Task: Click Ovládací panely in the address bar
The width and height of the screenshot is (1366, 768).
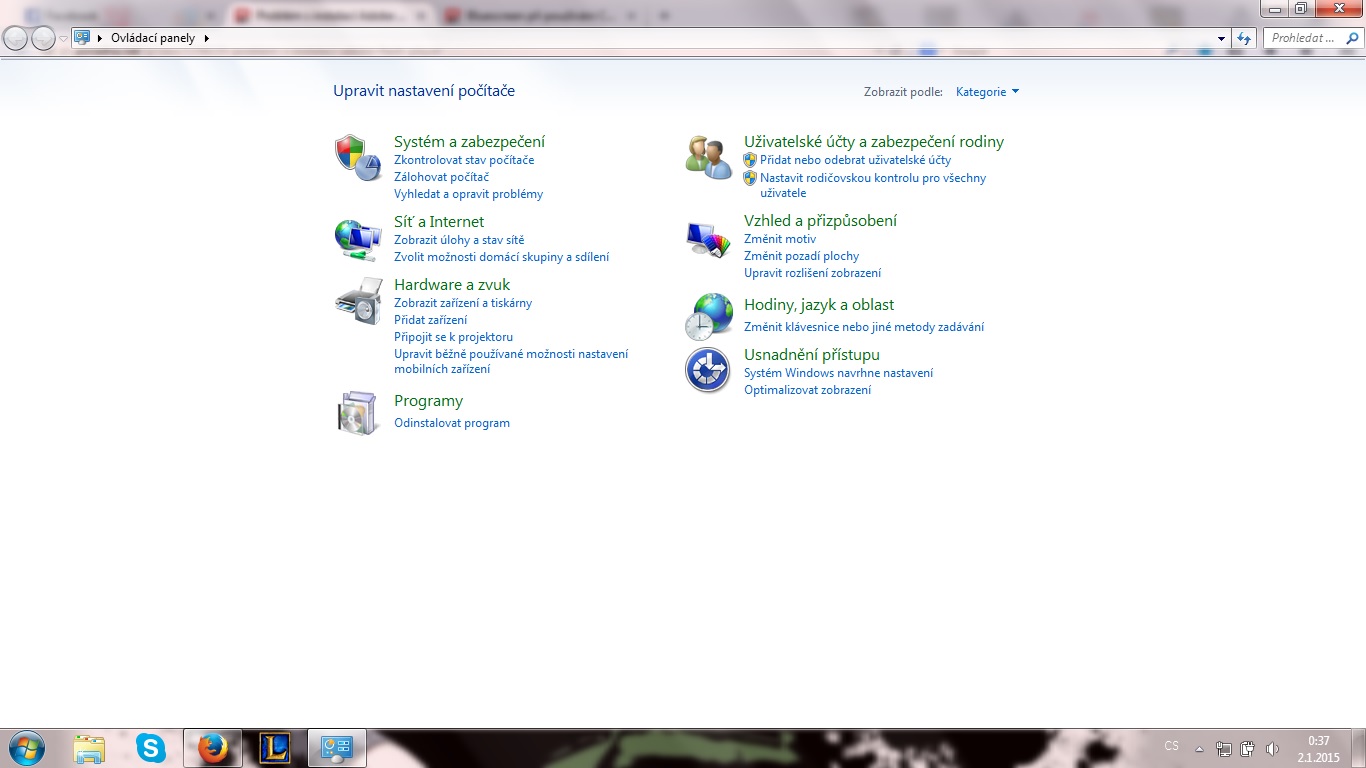Action: click(153, 38)
